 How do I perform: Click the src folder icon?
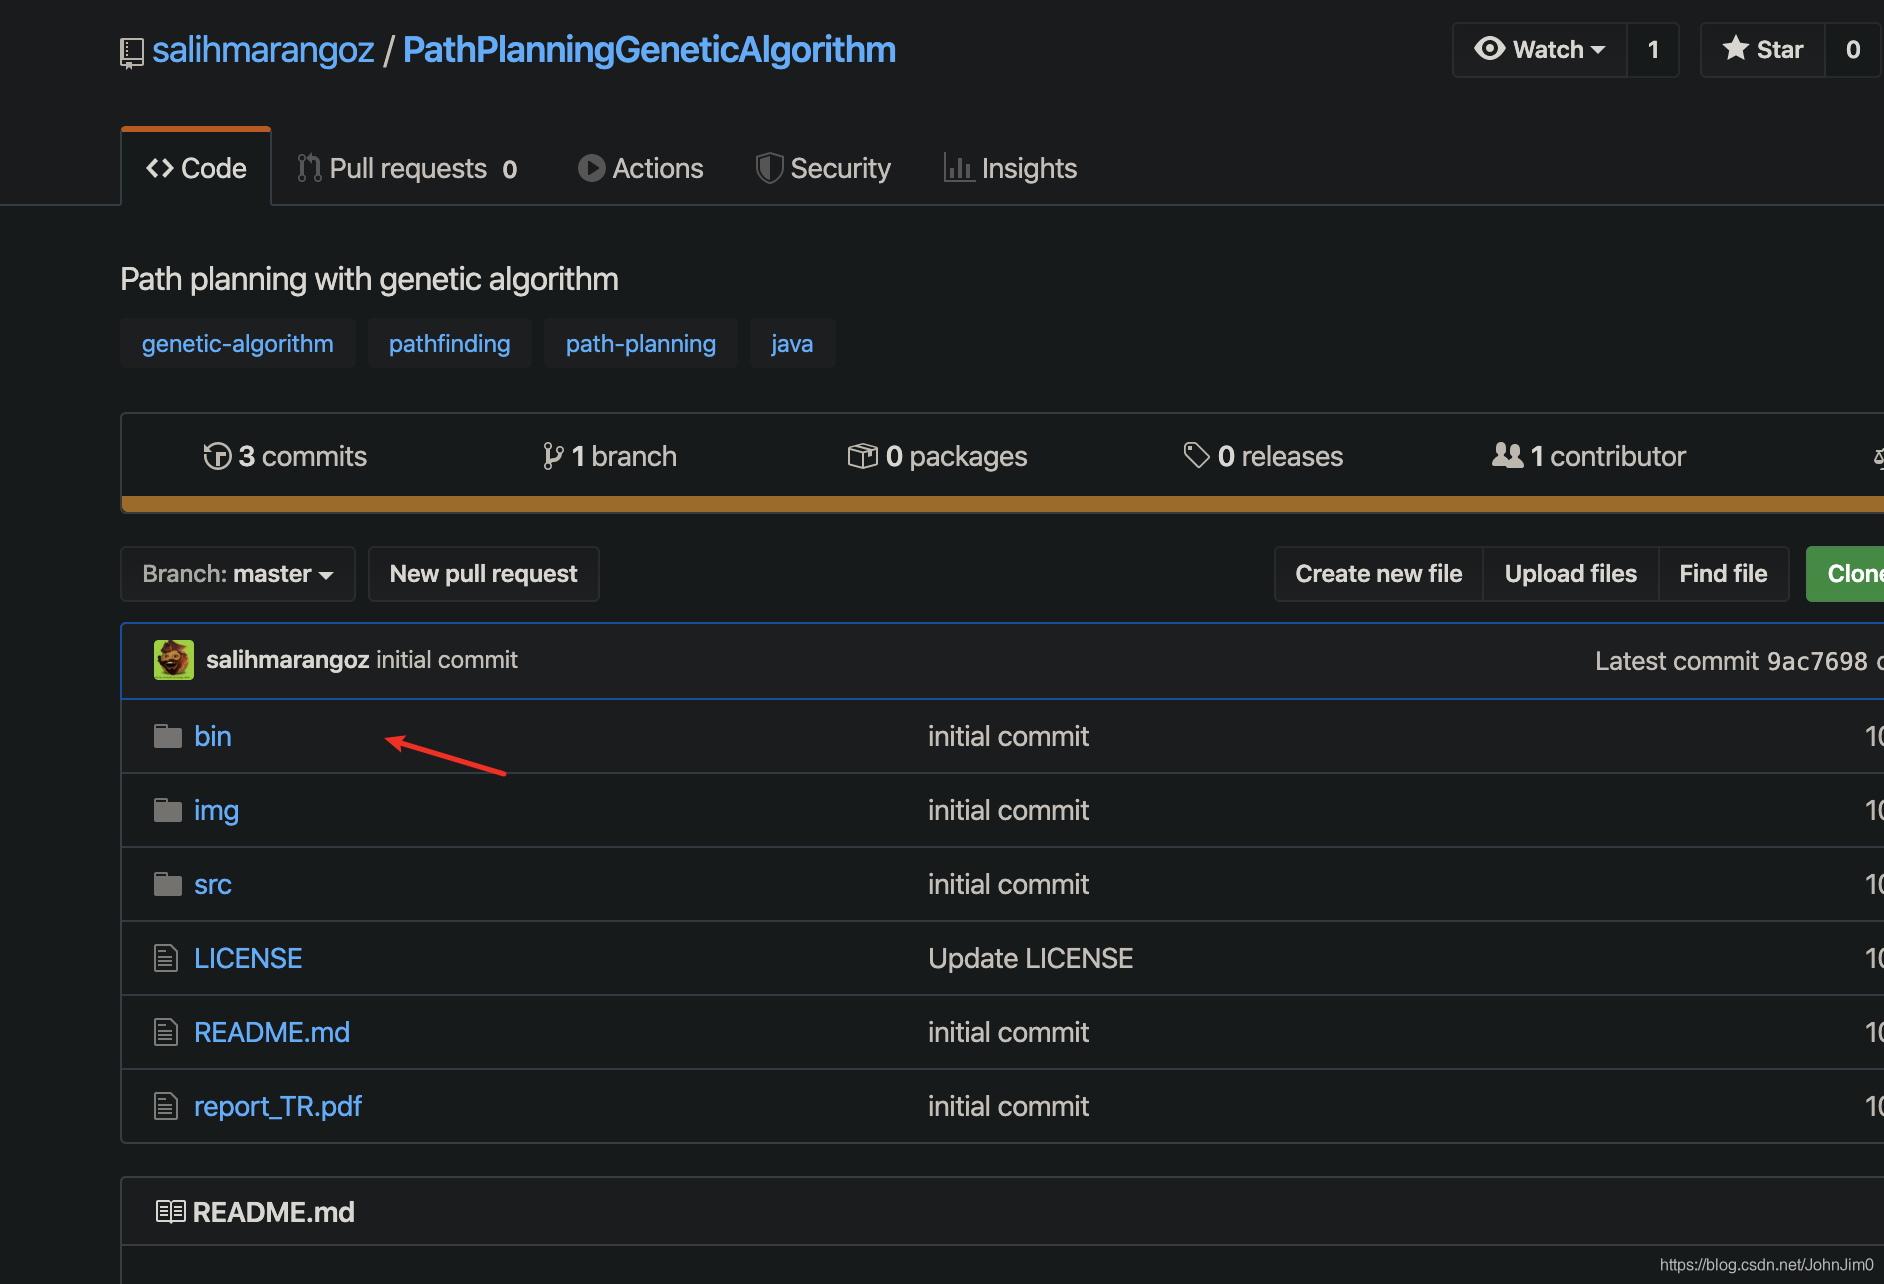pos(167,884)
